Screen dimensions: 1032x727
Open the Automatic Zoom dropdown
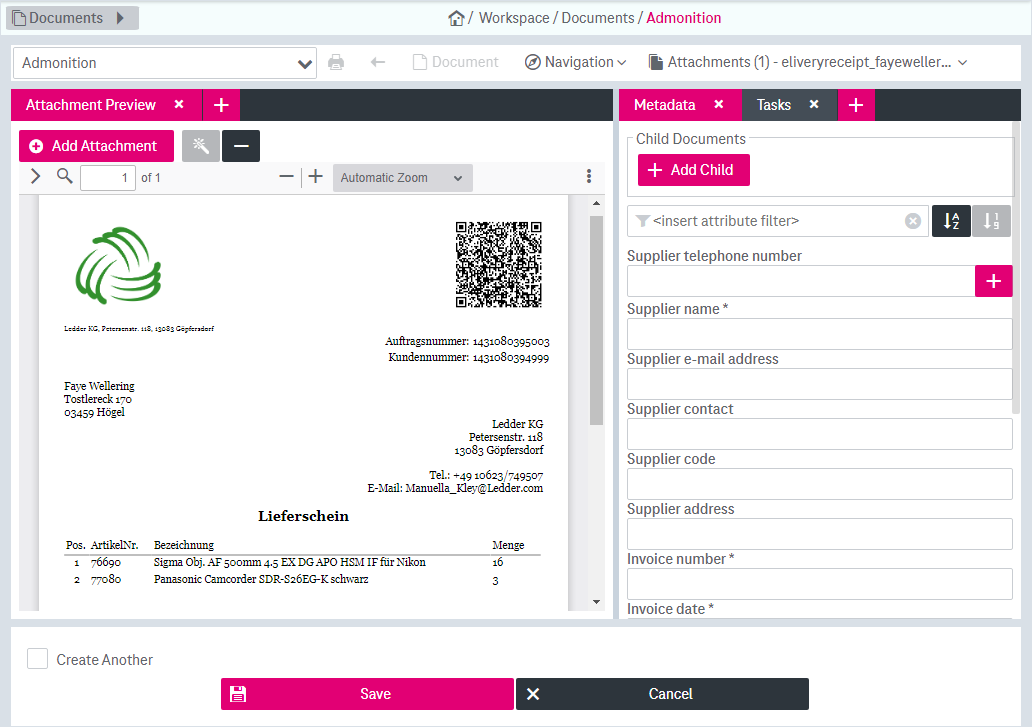(x=402, y=177)
